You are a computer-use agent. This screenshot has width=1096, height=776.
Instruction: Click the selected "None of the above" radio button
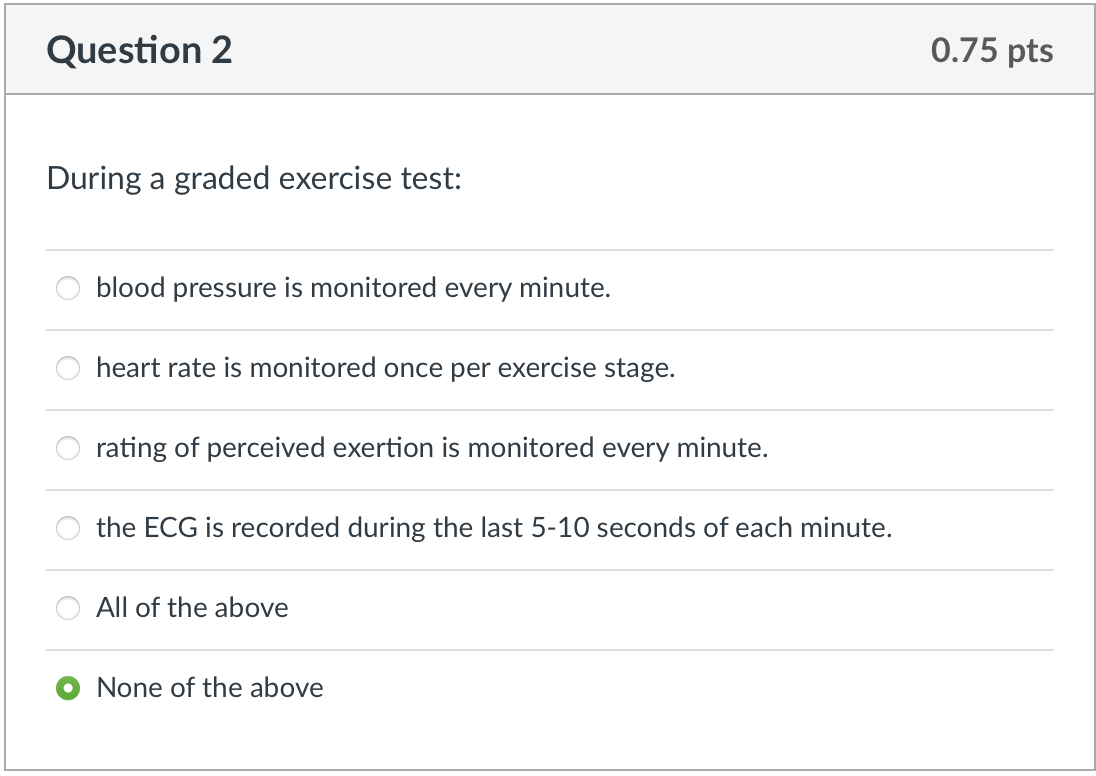(x=67, y=688)
